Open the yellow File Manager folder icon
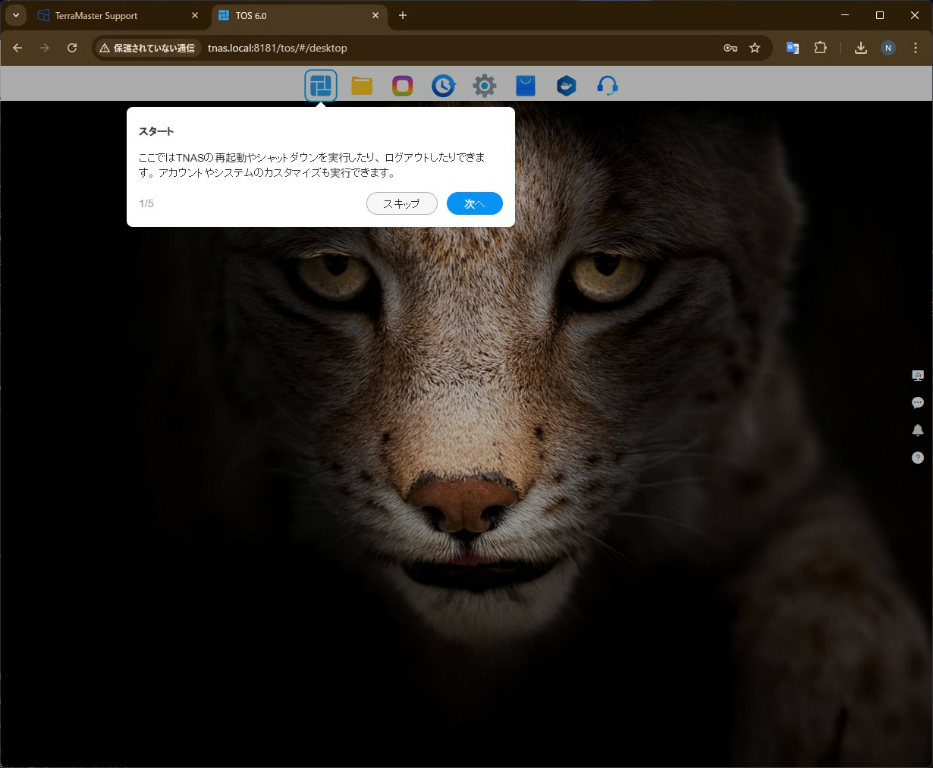The width and height of the screenshot is (933, 768). 362,86
